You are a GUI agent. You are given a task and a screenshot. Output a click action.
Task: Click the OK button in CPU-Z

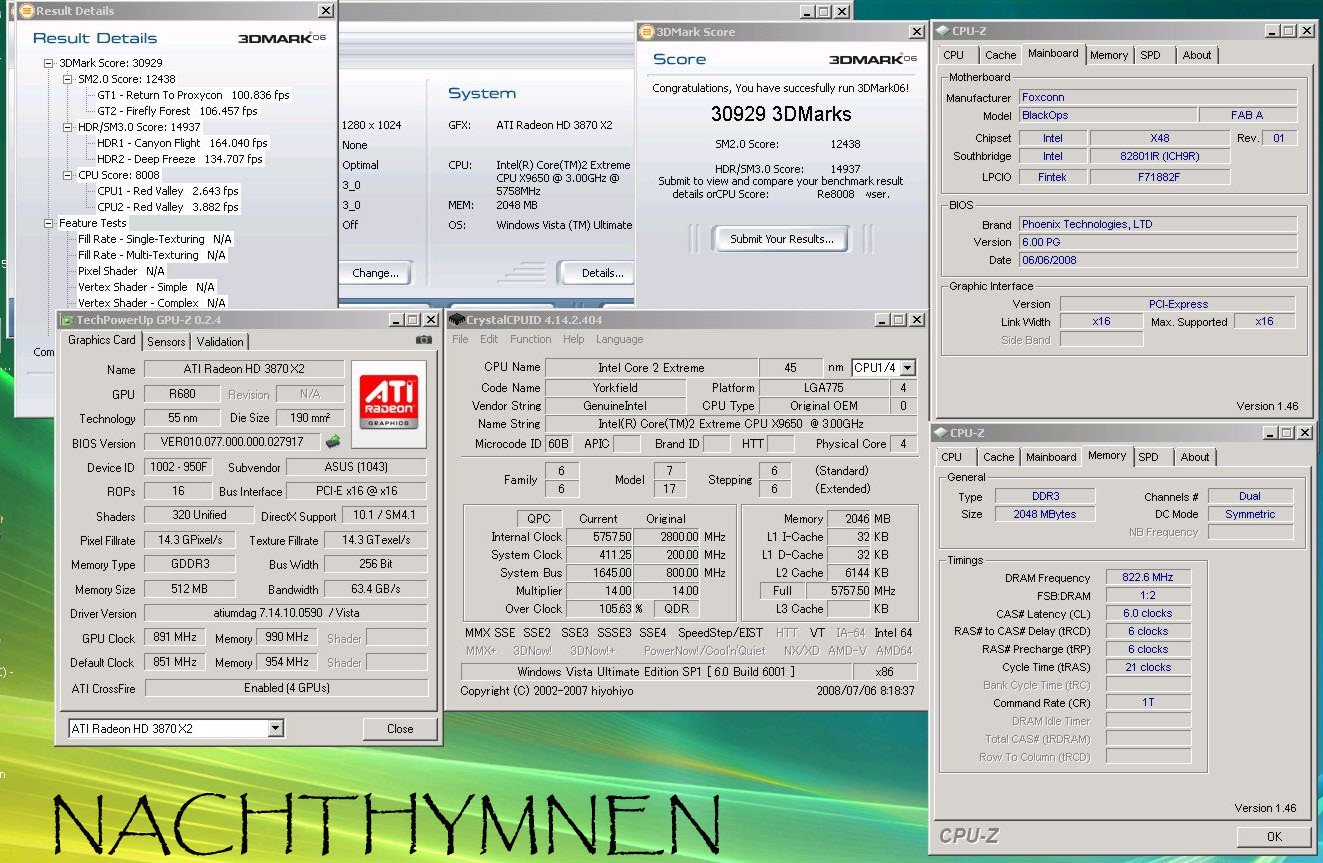point(1273,837)
